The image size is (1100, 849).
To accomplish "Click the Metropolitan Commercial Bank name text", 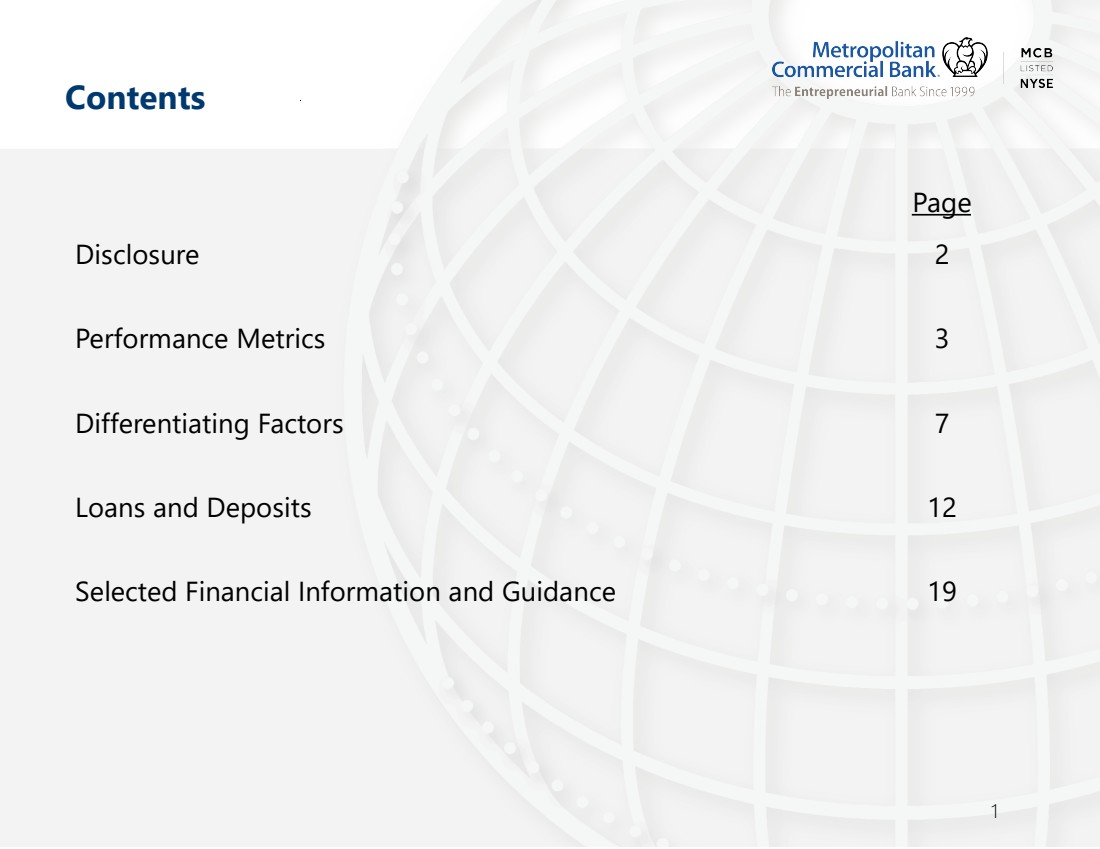I will [x=854, y=60].
